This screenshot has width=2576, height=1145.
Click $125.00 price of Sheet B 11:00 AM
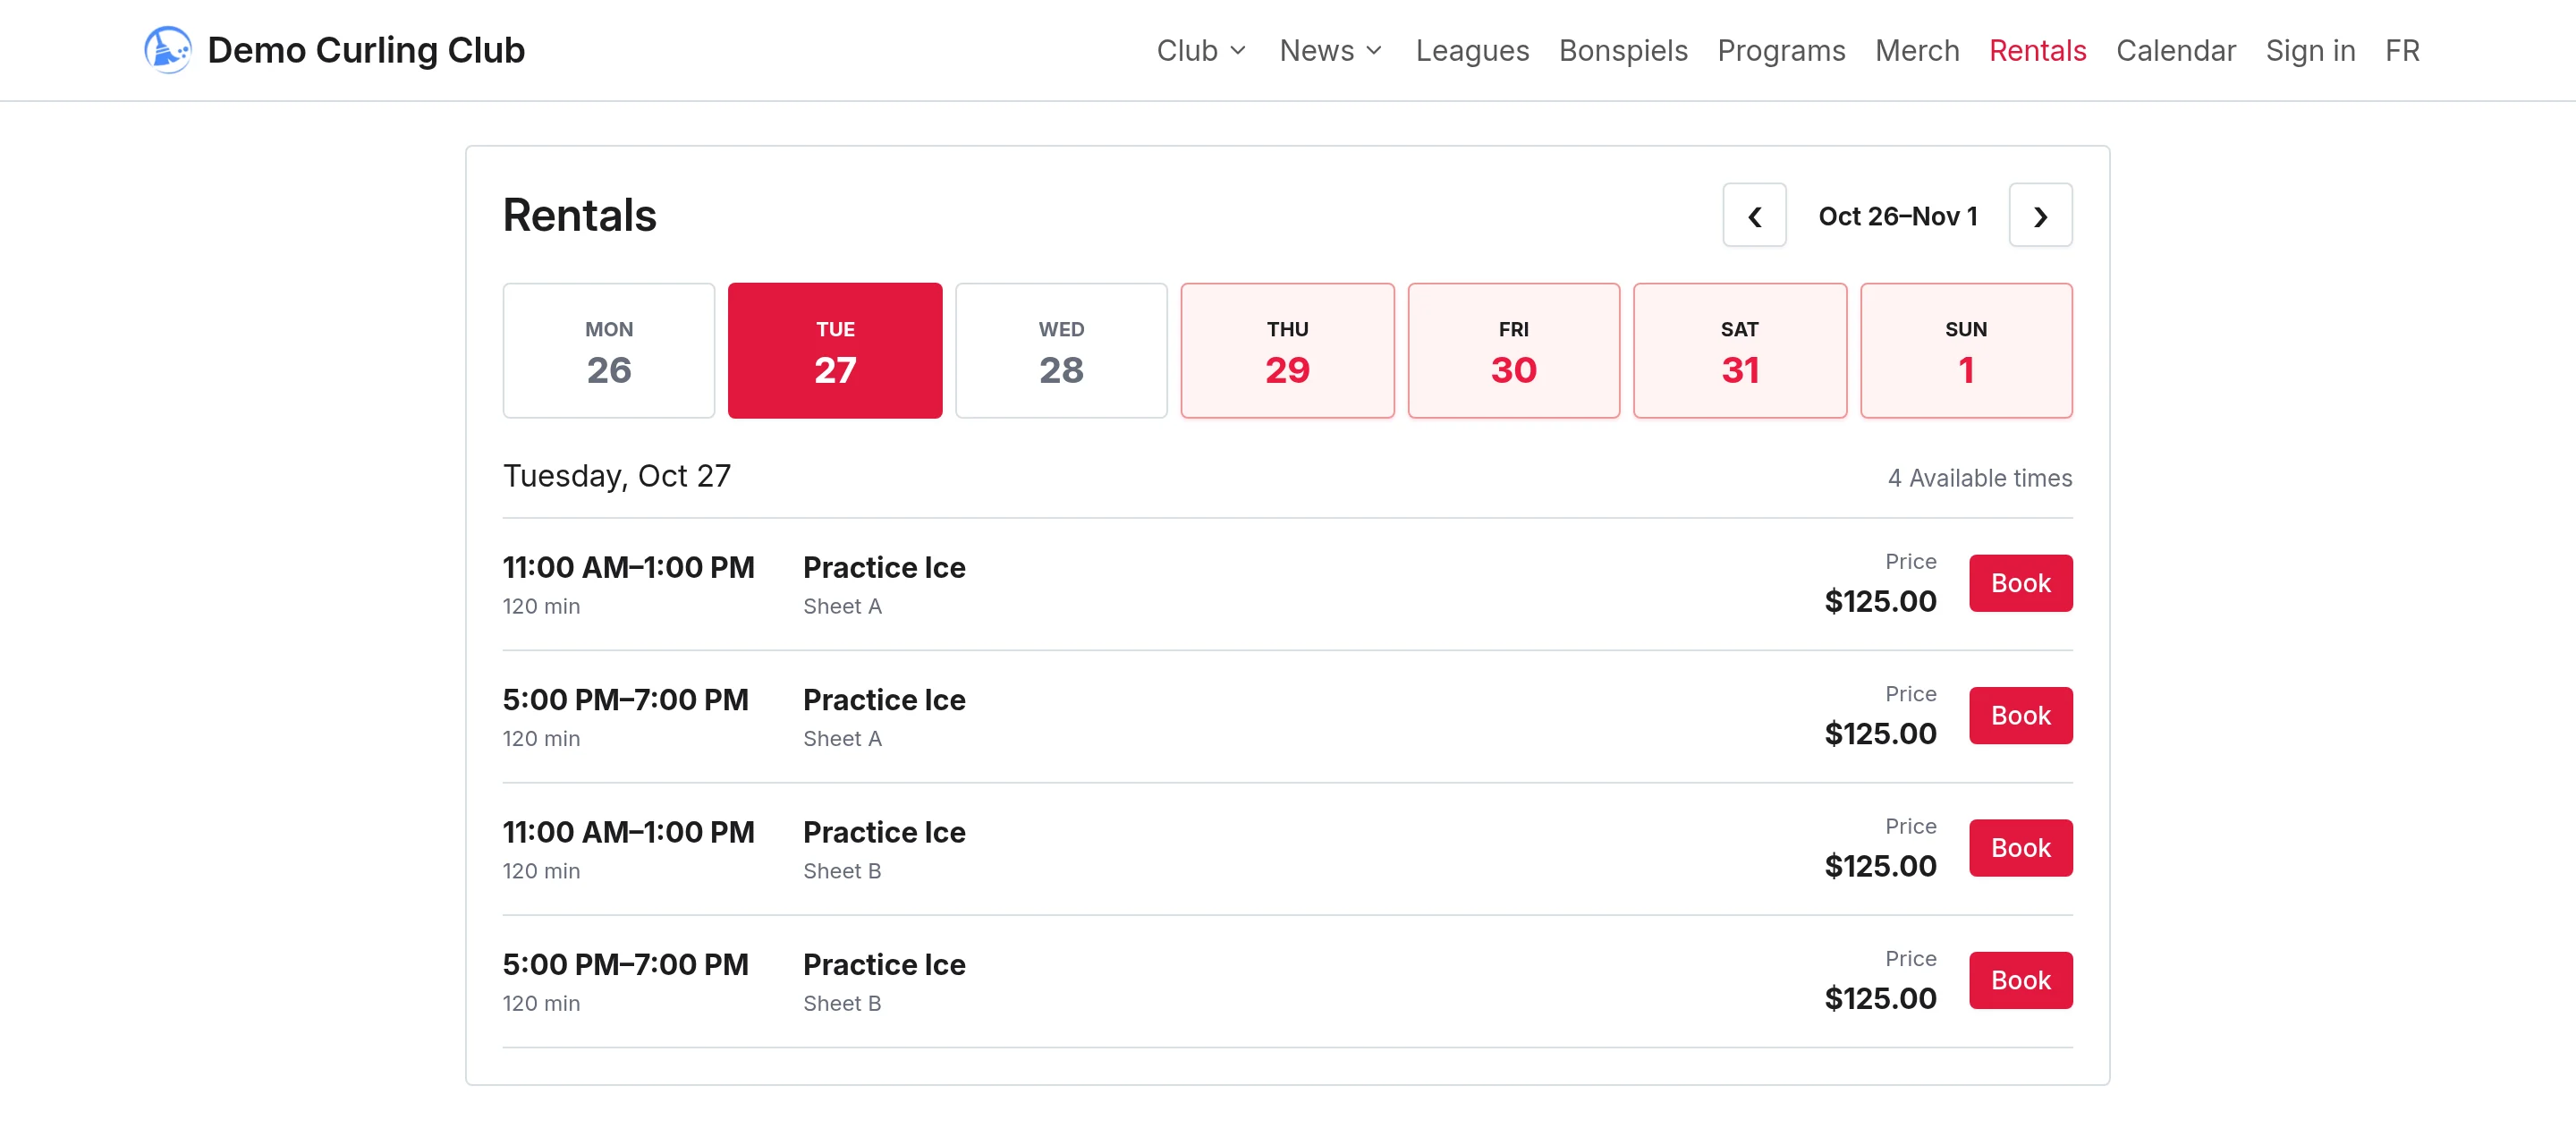[x=1880, y=866]
